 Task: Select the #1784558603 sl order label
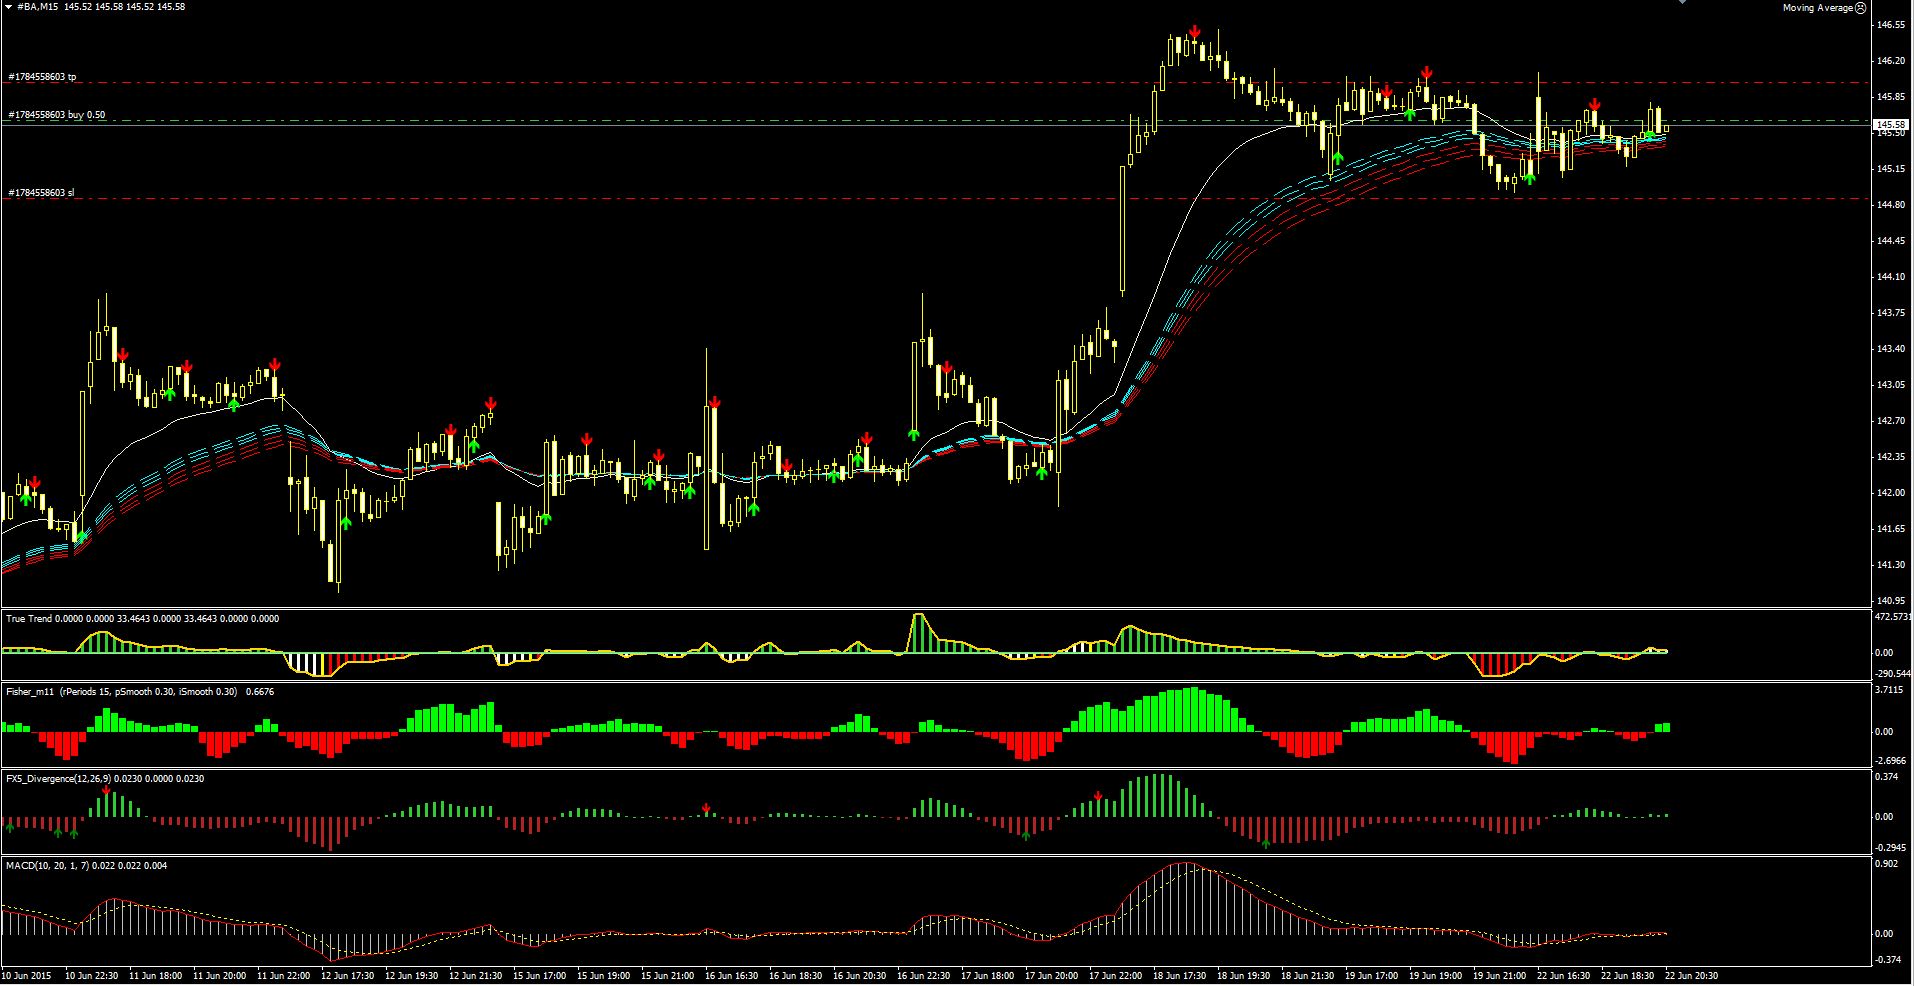coord(41,192)
